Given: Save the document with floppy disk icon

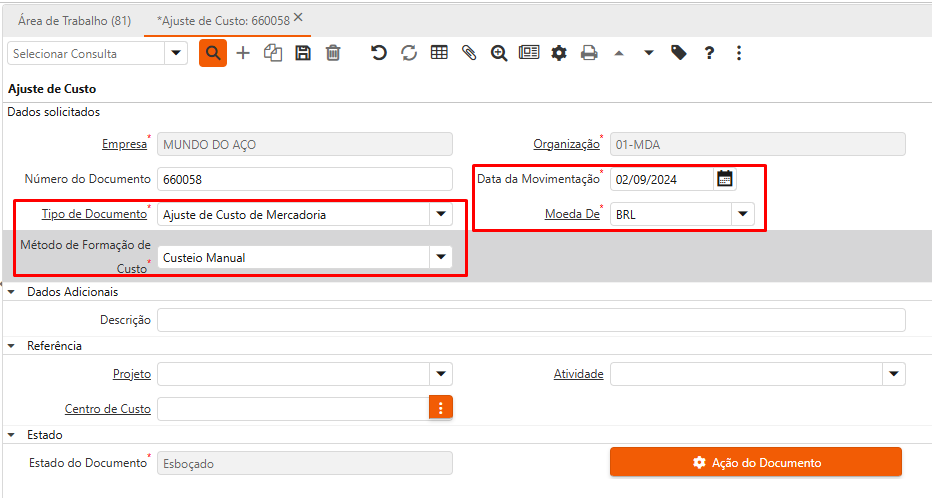Looking at the screenshot, I should pos(303,53).
